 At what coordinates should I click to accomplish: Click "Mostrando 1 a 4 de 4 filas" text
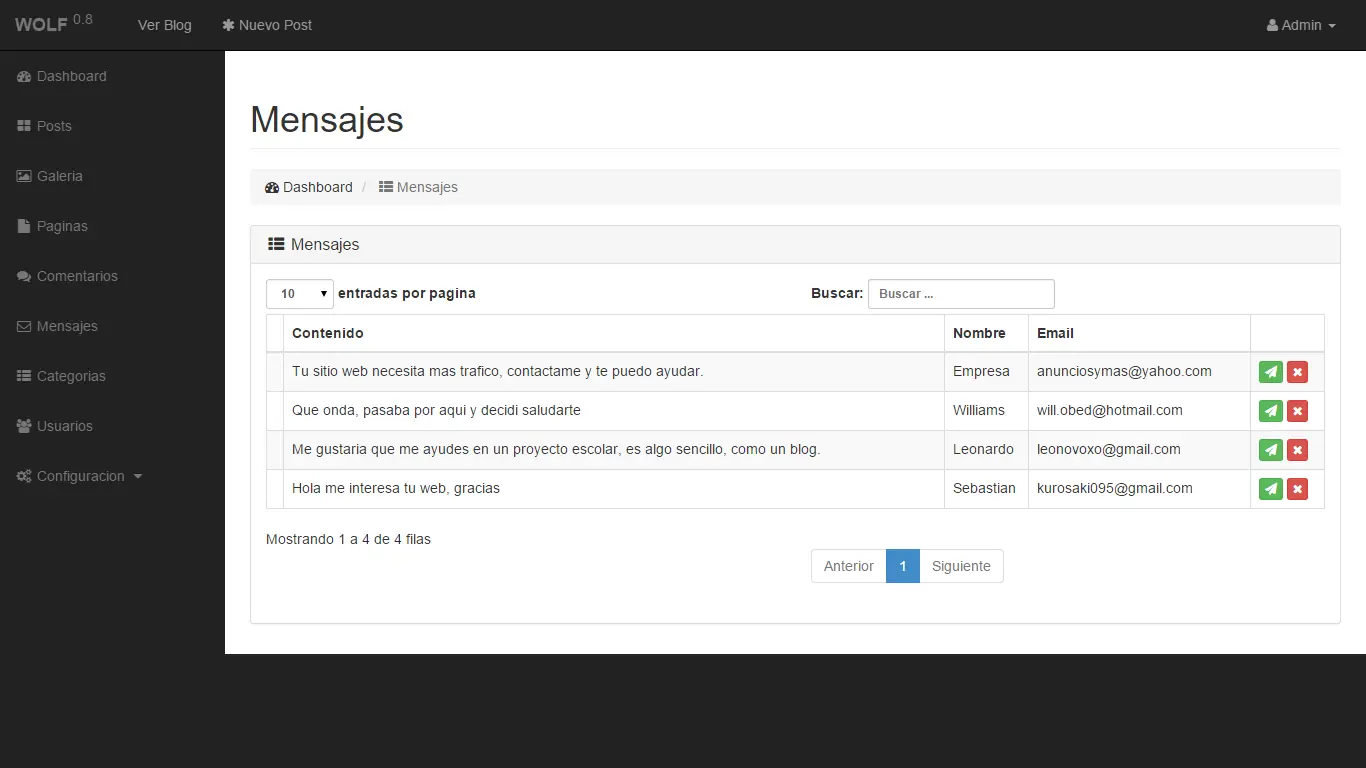[x=348, y=539]
